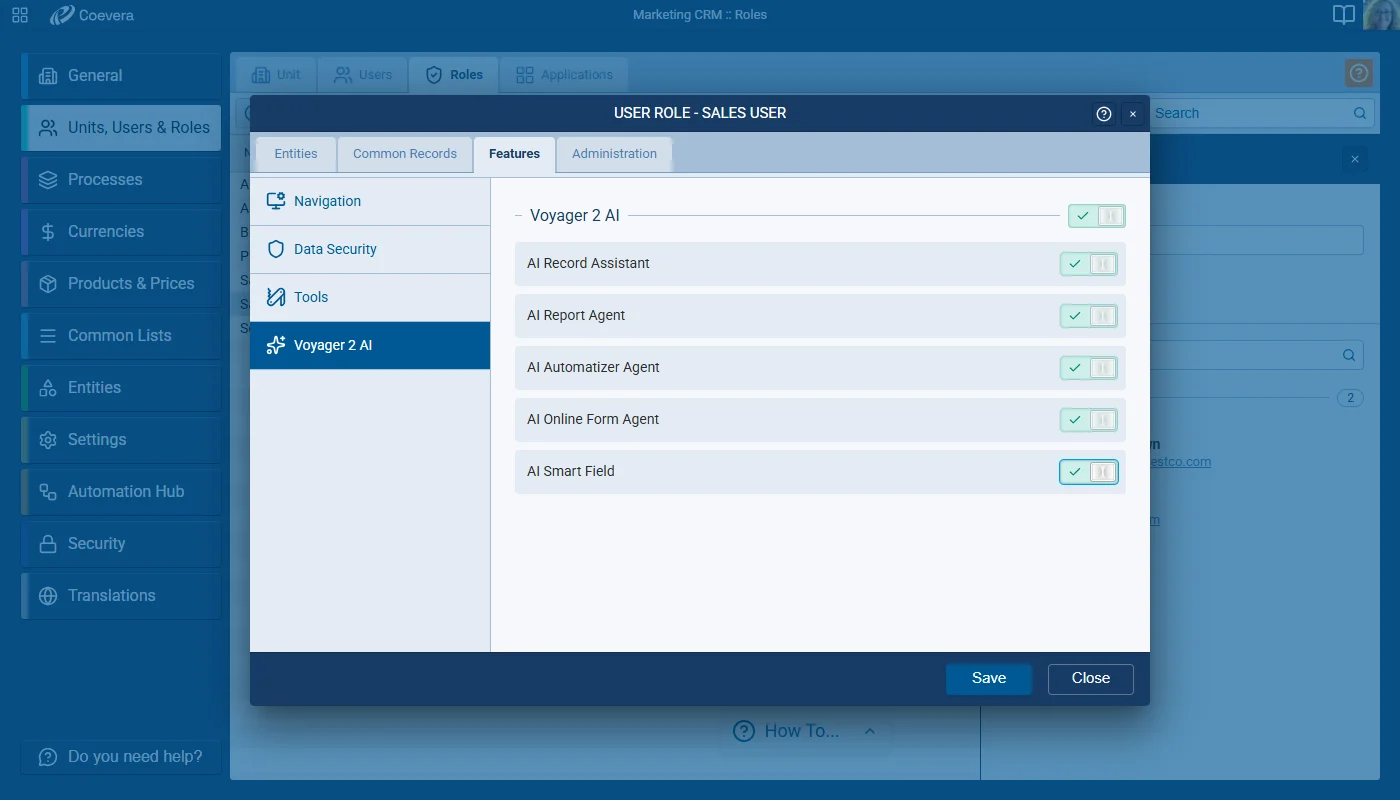Open the user profile avatar
The image size is (1400, 800).
click(x=1381, y=15)
